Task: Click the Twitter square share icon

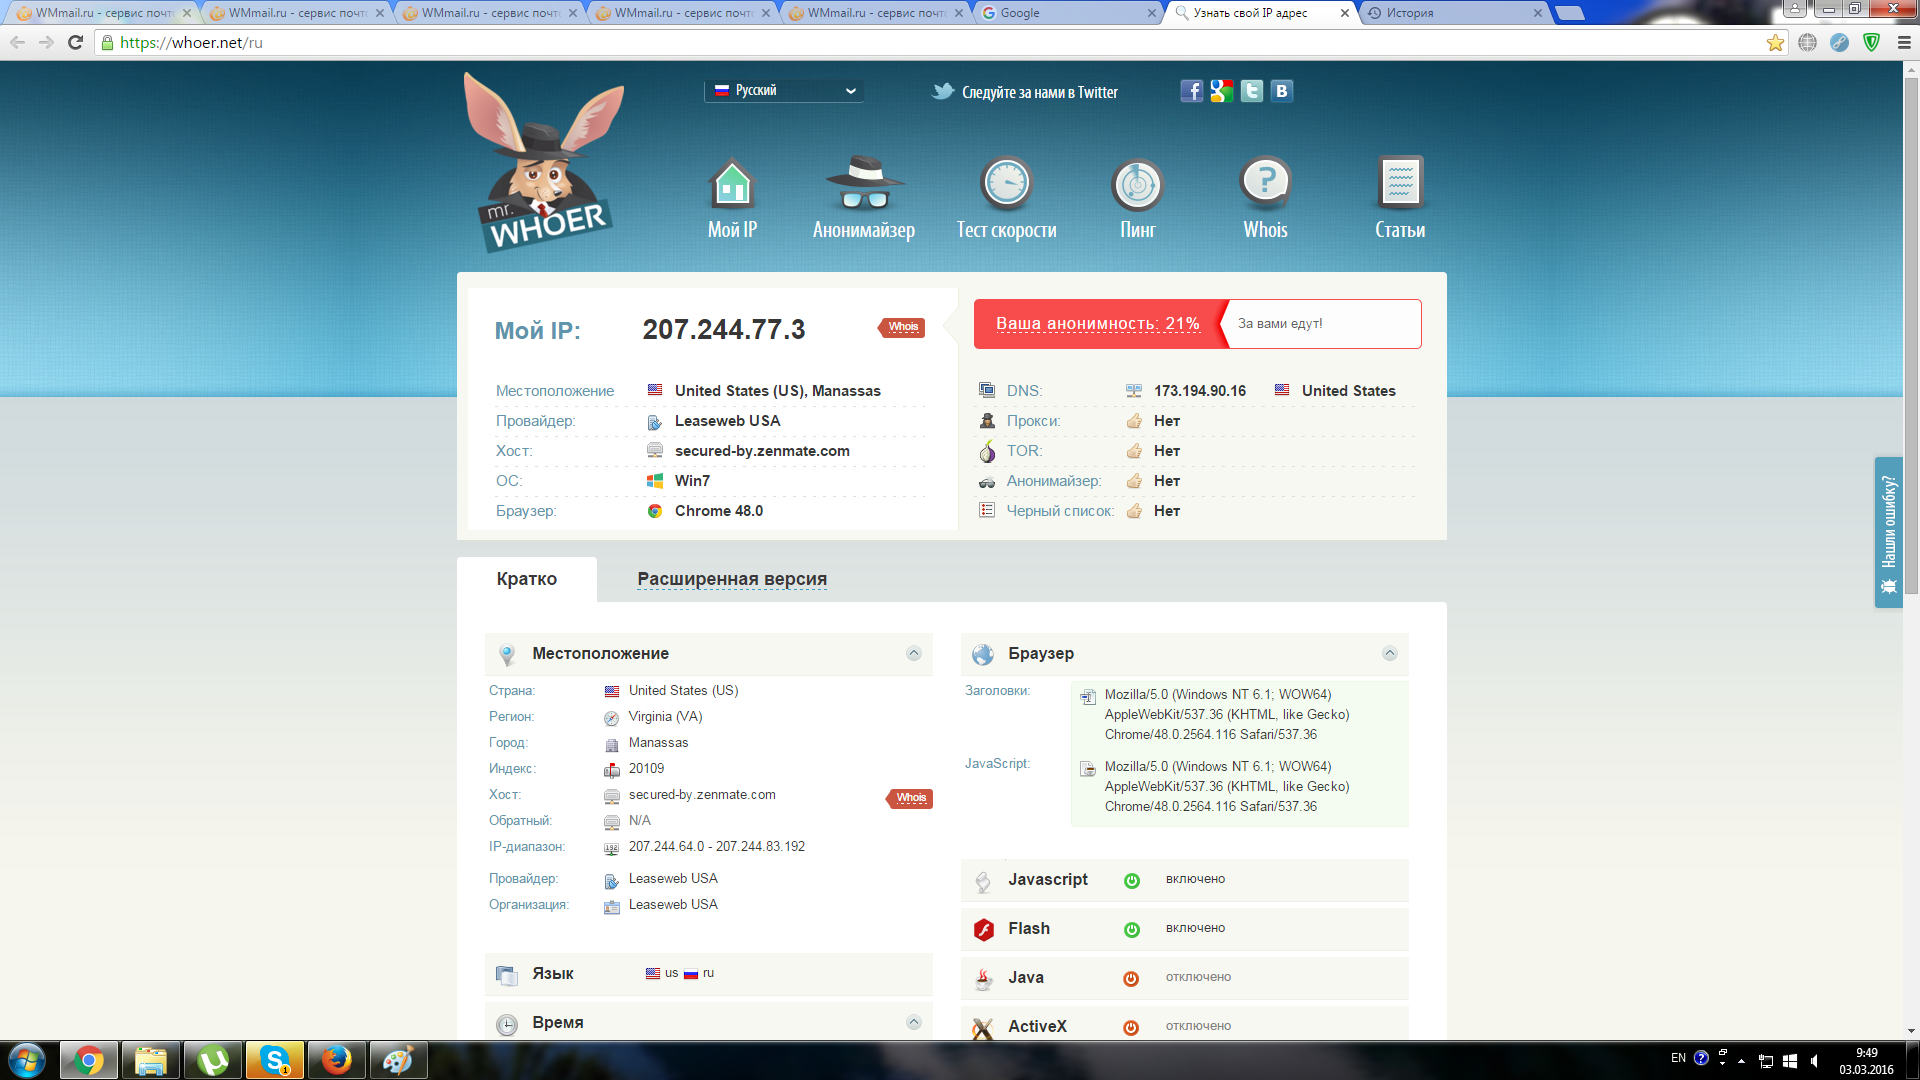Action: [x=1251, y=91]
